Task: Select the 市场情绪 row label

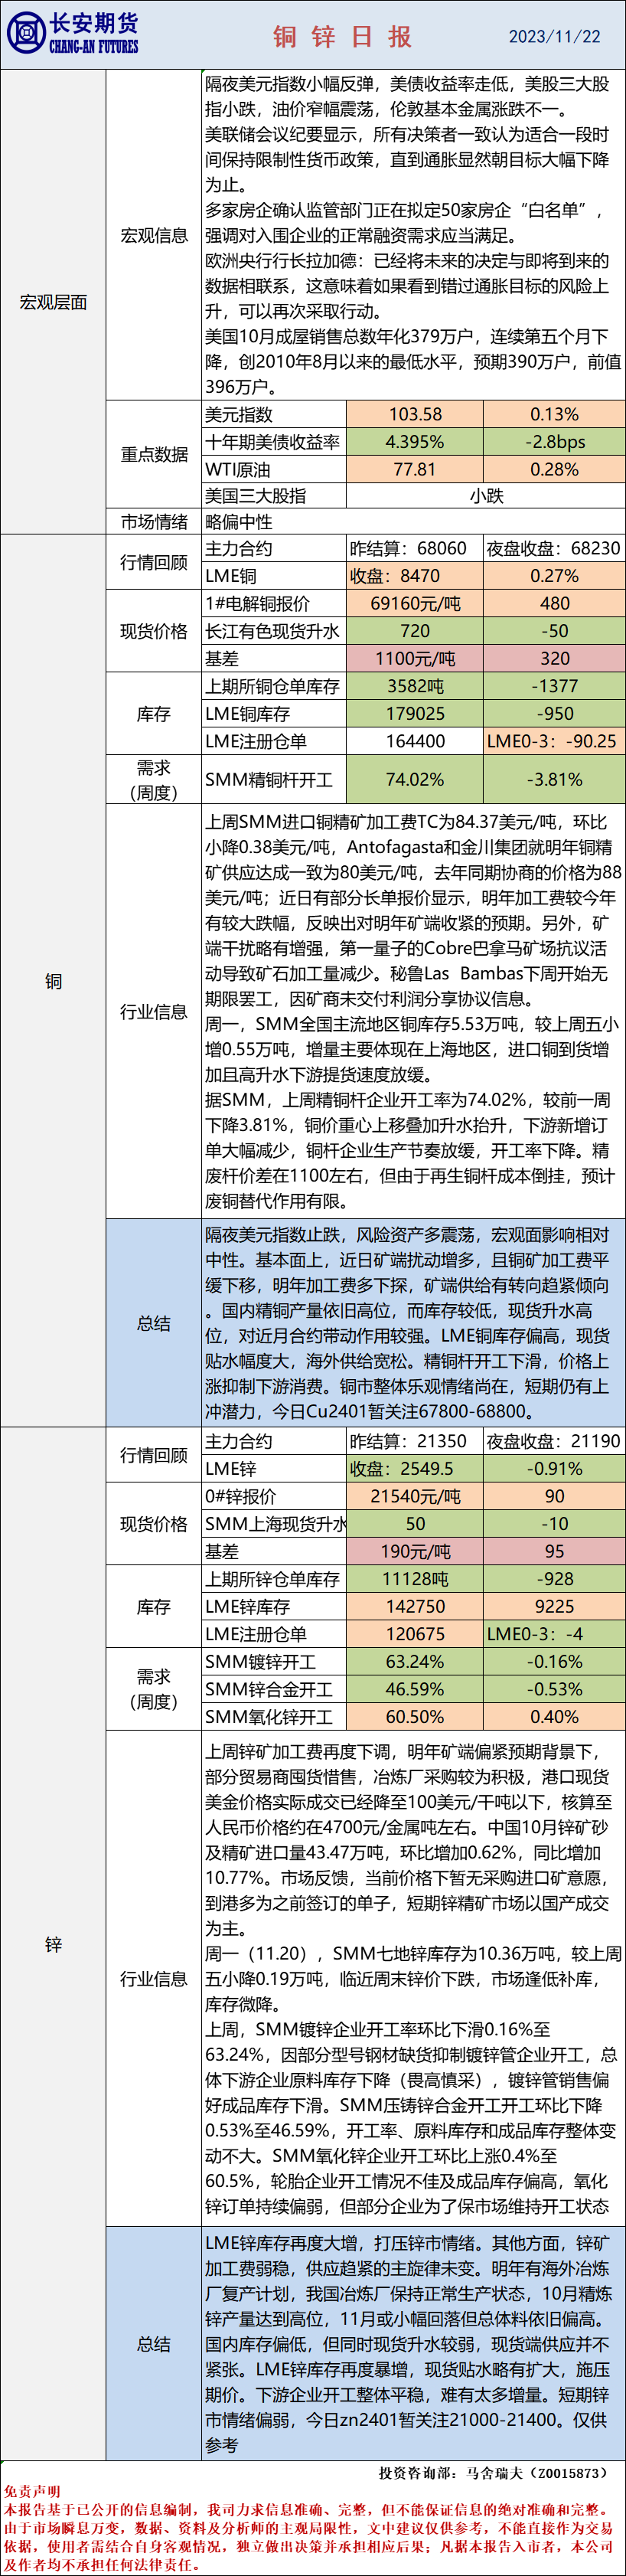Action: [x=154, y=522]
